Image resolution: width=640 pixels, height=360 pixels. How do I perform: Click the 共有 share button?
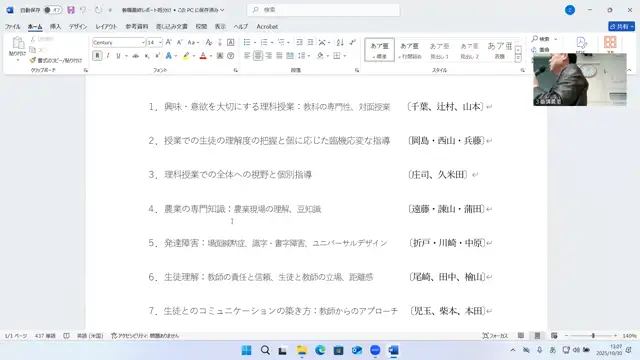pos(622,27)
